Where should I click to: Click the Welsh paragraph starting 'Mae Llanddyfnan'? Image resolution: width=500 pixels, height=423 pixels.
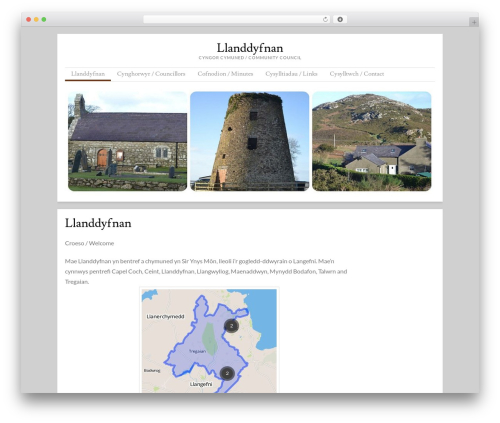click(206, 271)
